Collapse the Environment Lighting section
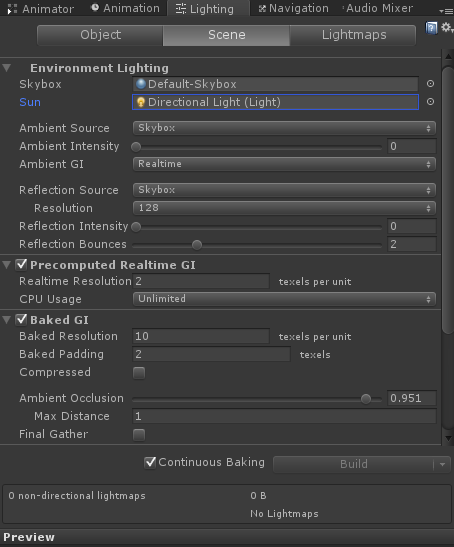 click(x=7, y=68)
